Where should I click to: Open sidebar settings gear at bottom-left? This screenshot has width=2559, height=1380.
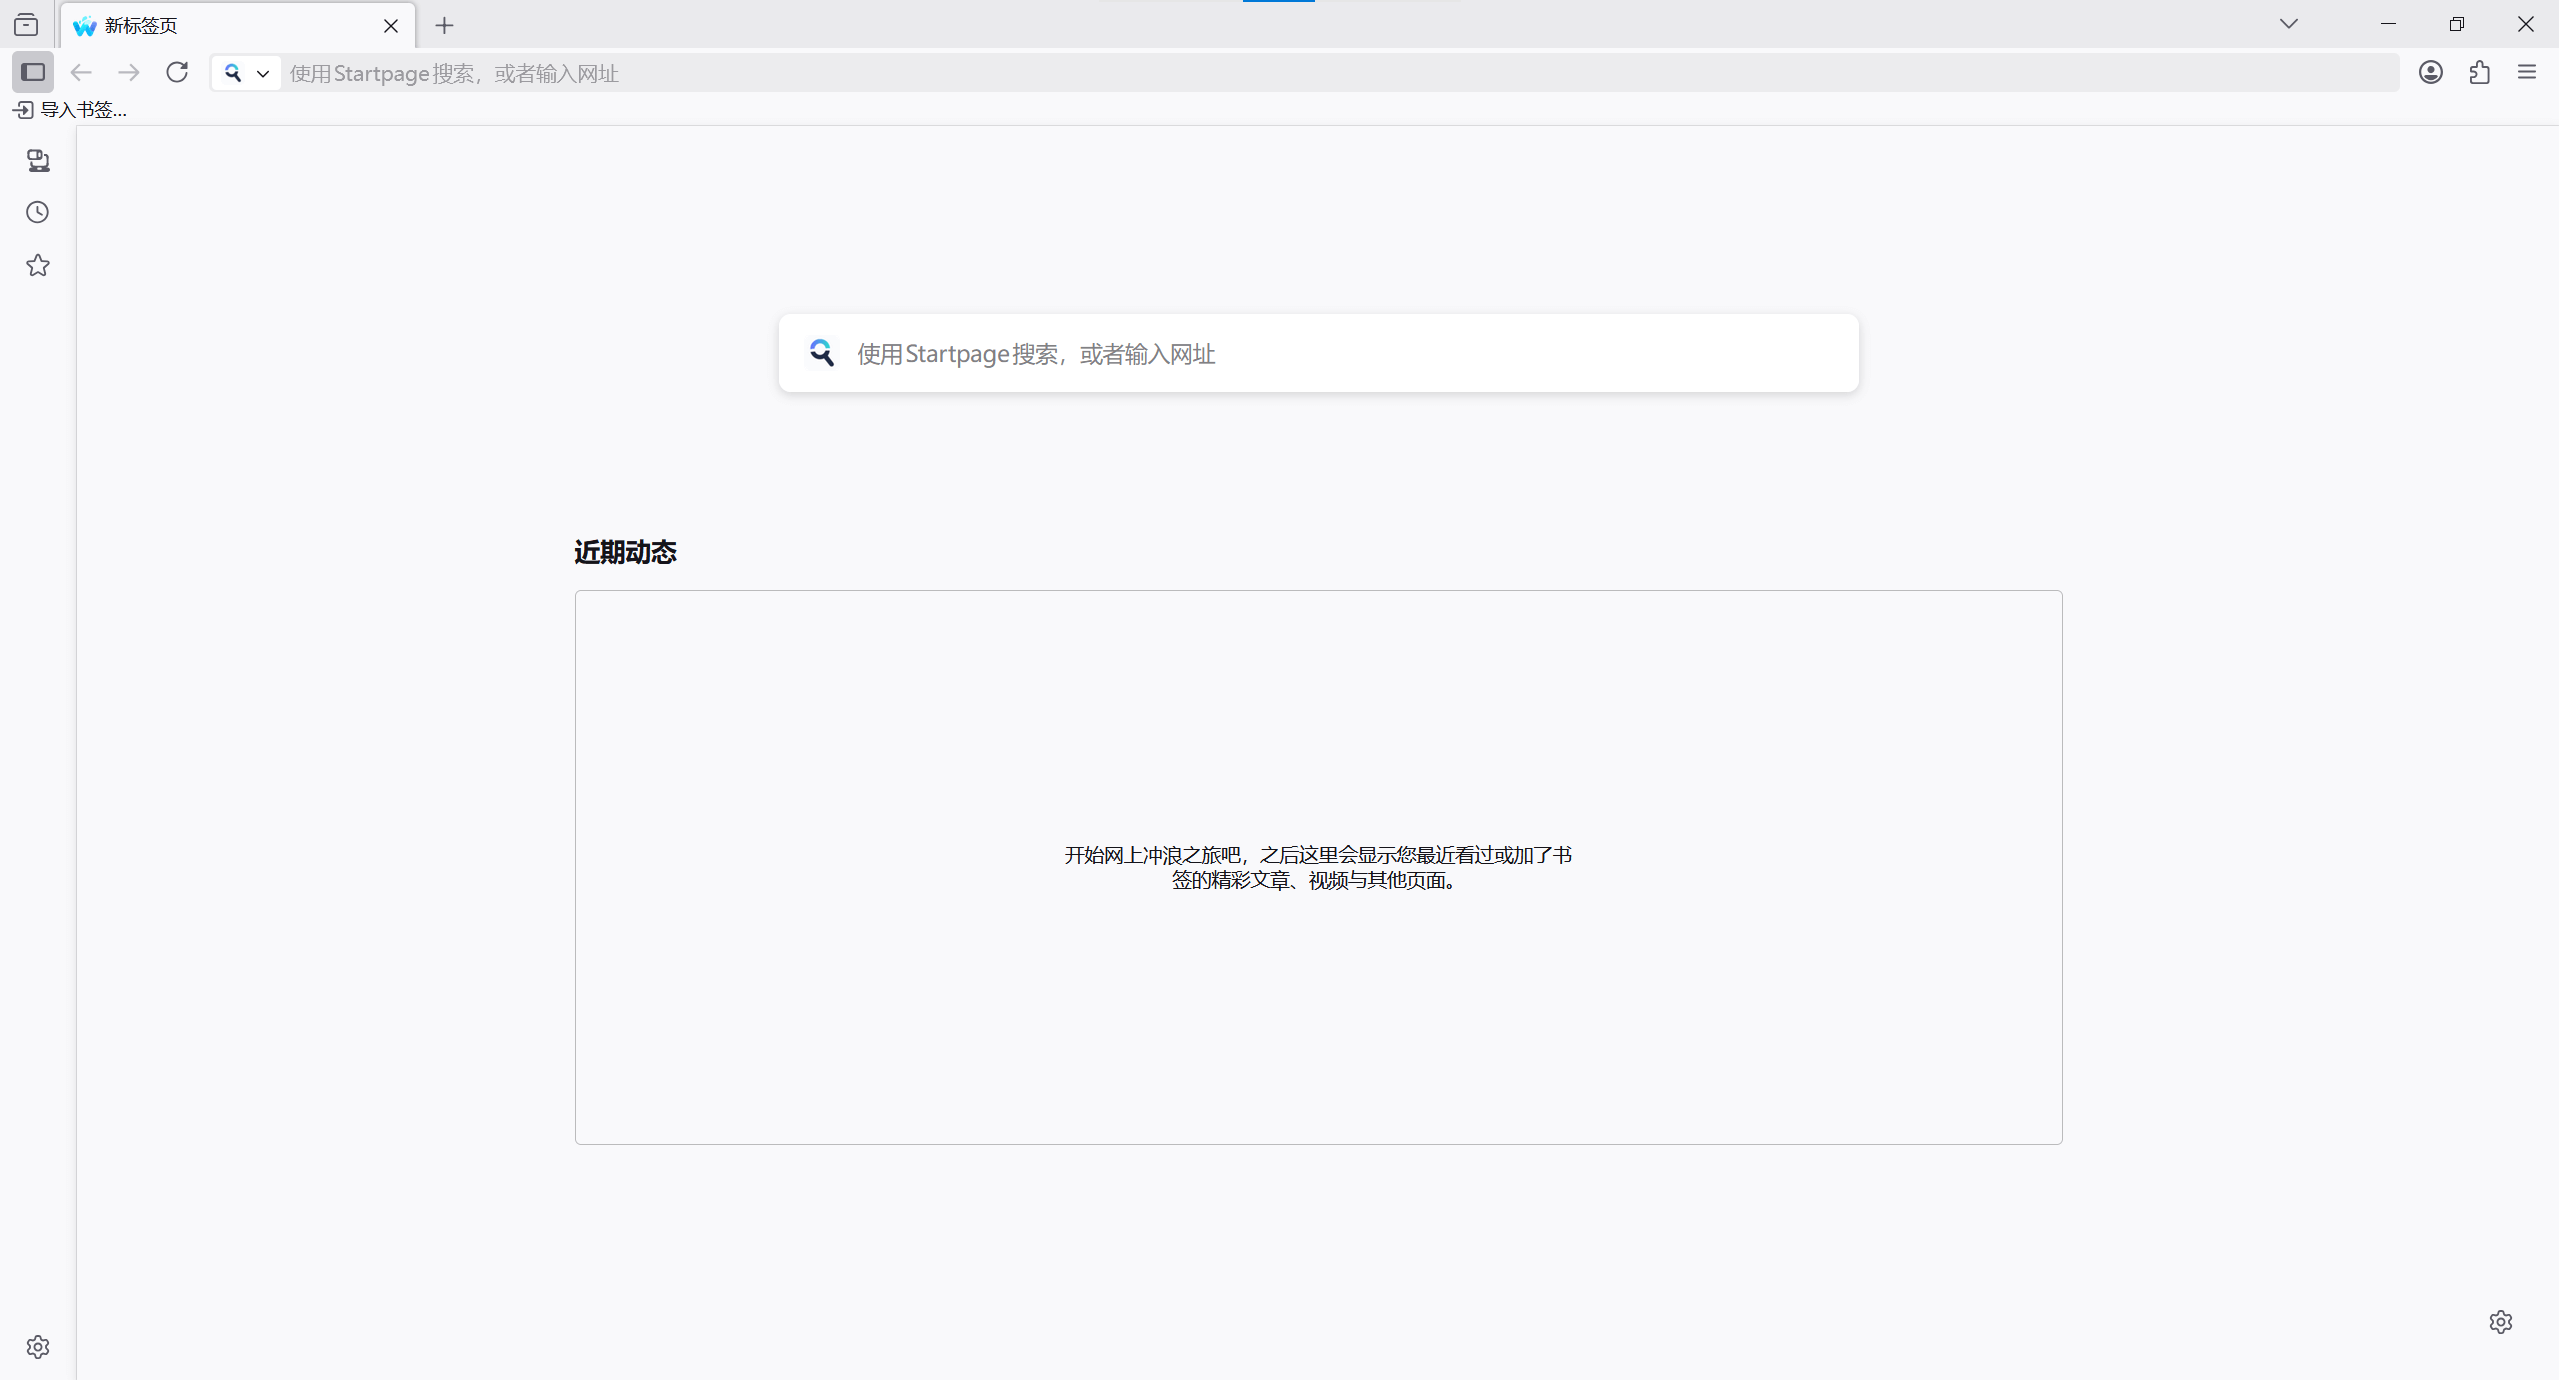38,1347
